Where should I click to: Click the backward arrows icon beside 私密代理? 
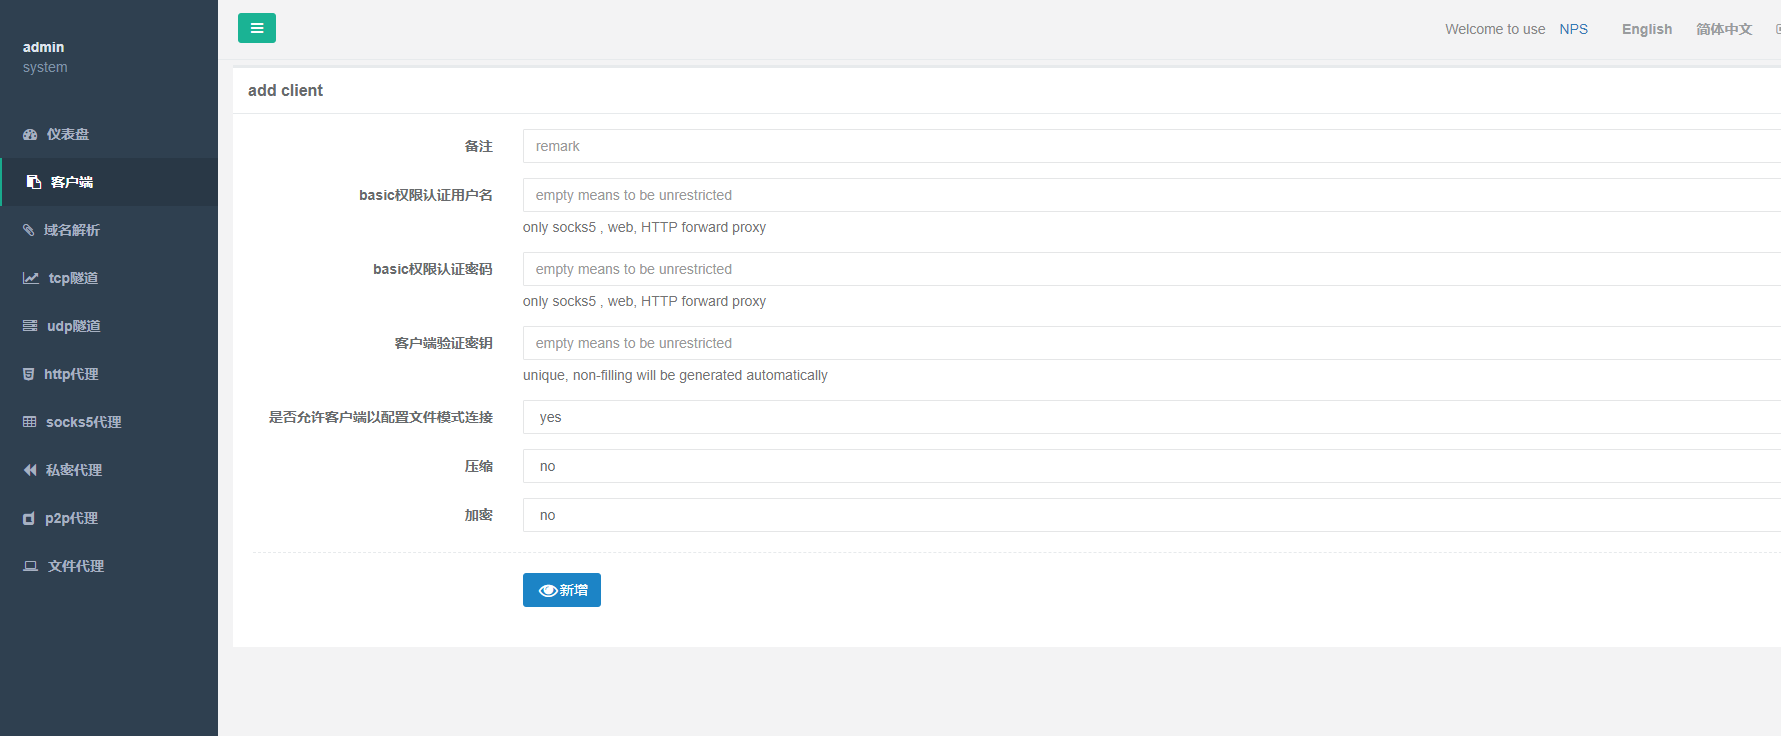tap(30, 470)
